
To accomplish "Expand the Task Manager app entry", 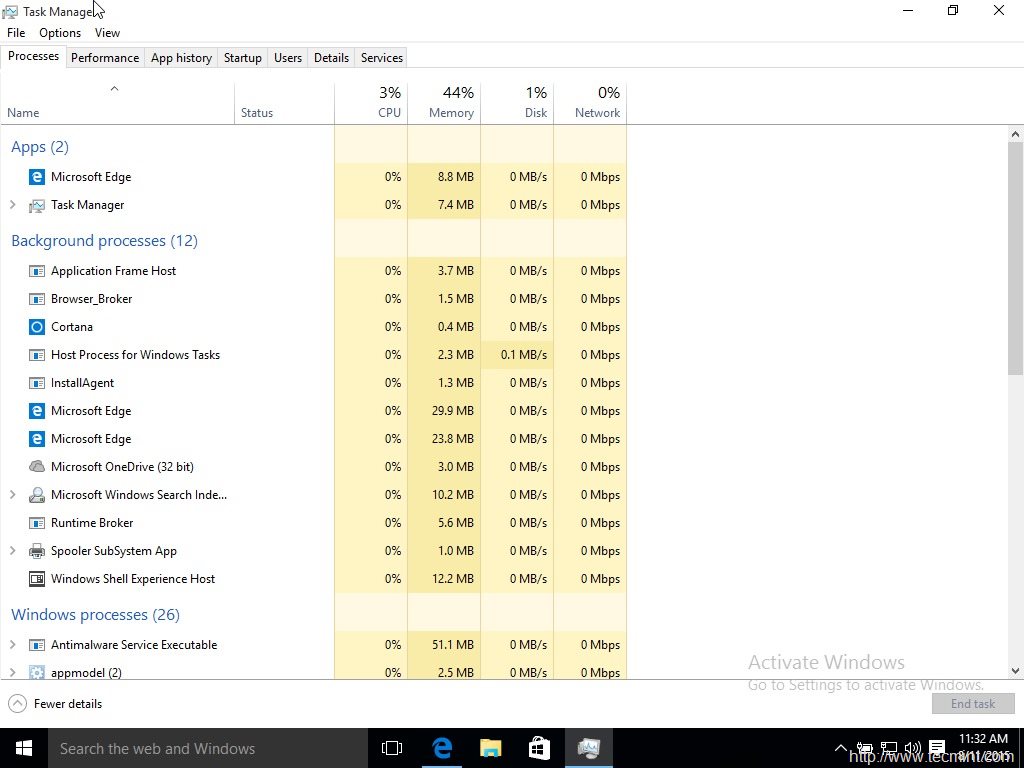I will [13, 205].
